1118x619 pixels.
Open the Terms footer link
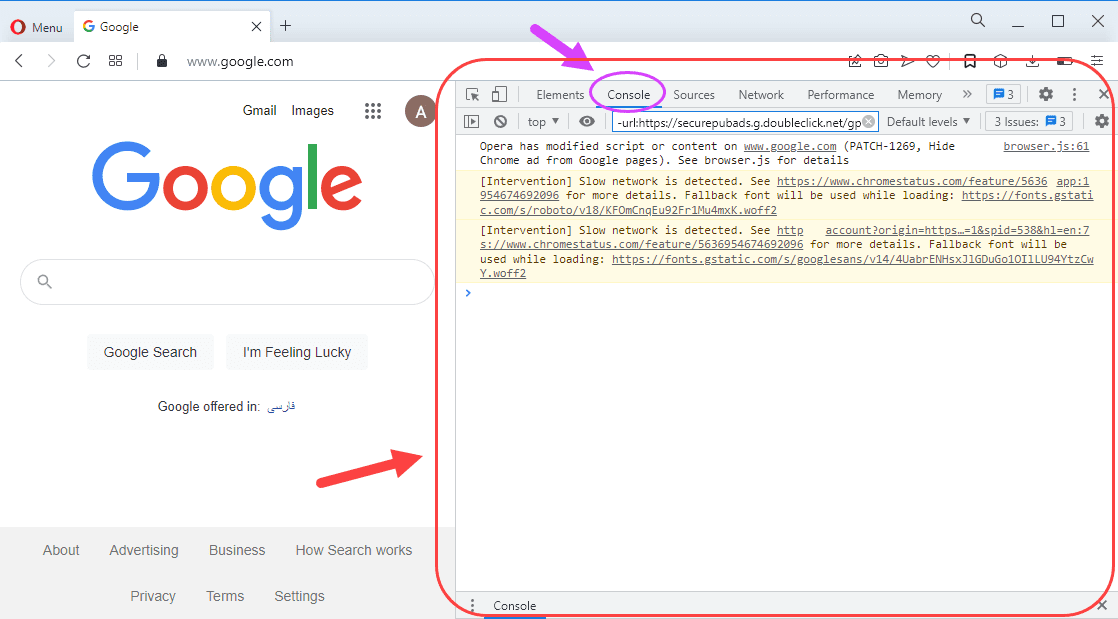click(225, 596)
